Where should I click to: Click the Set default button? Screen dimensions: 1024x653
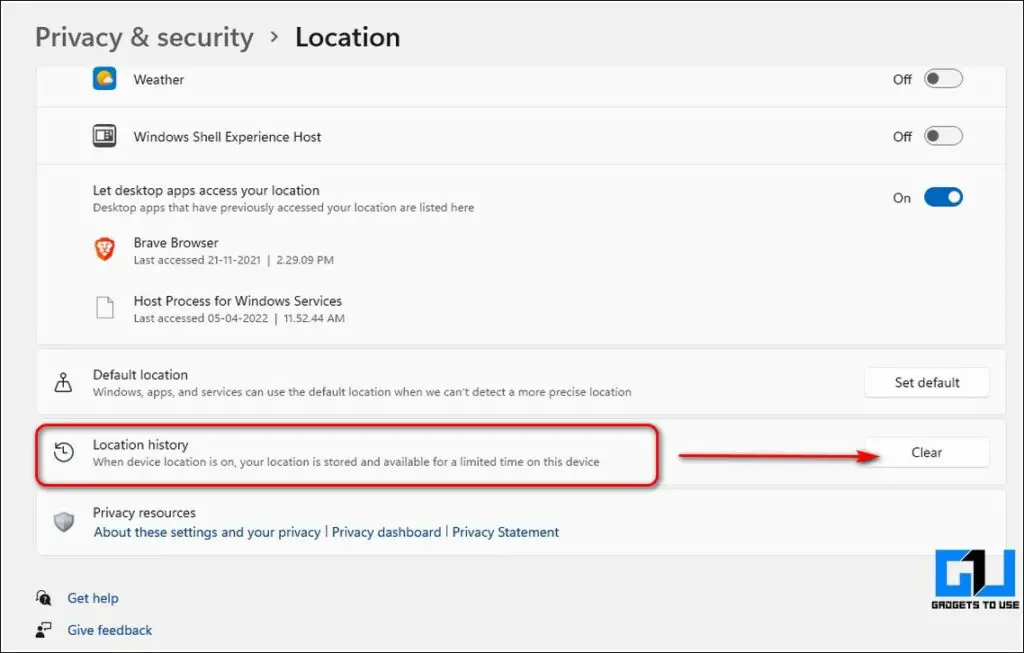coord(926,382)
